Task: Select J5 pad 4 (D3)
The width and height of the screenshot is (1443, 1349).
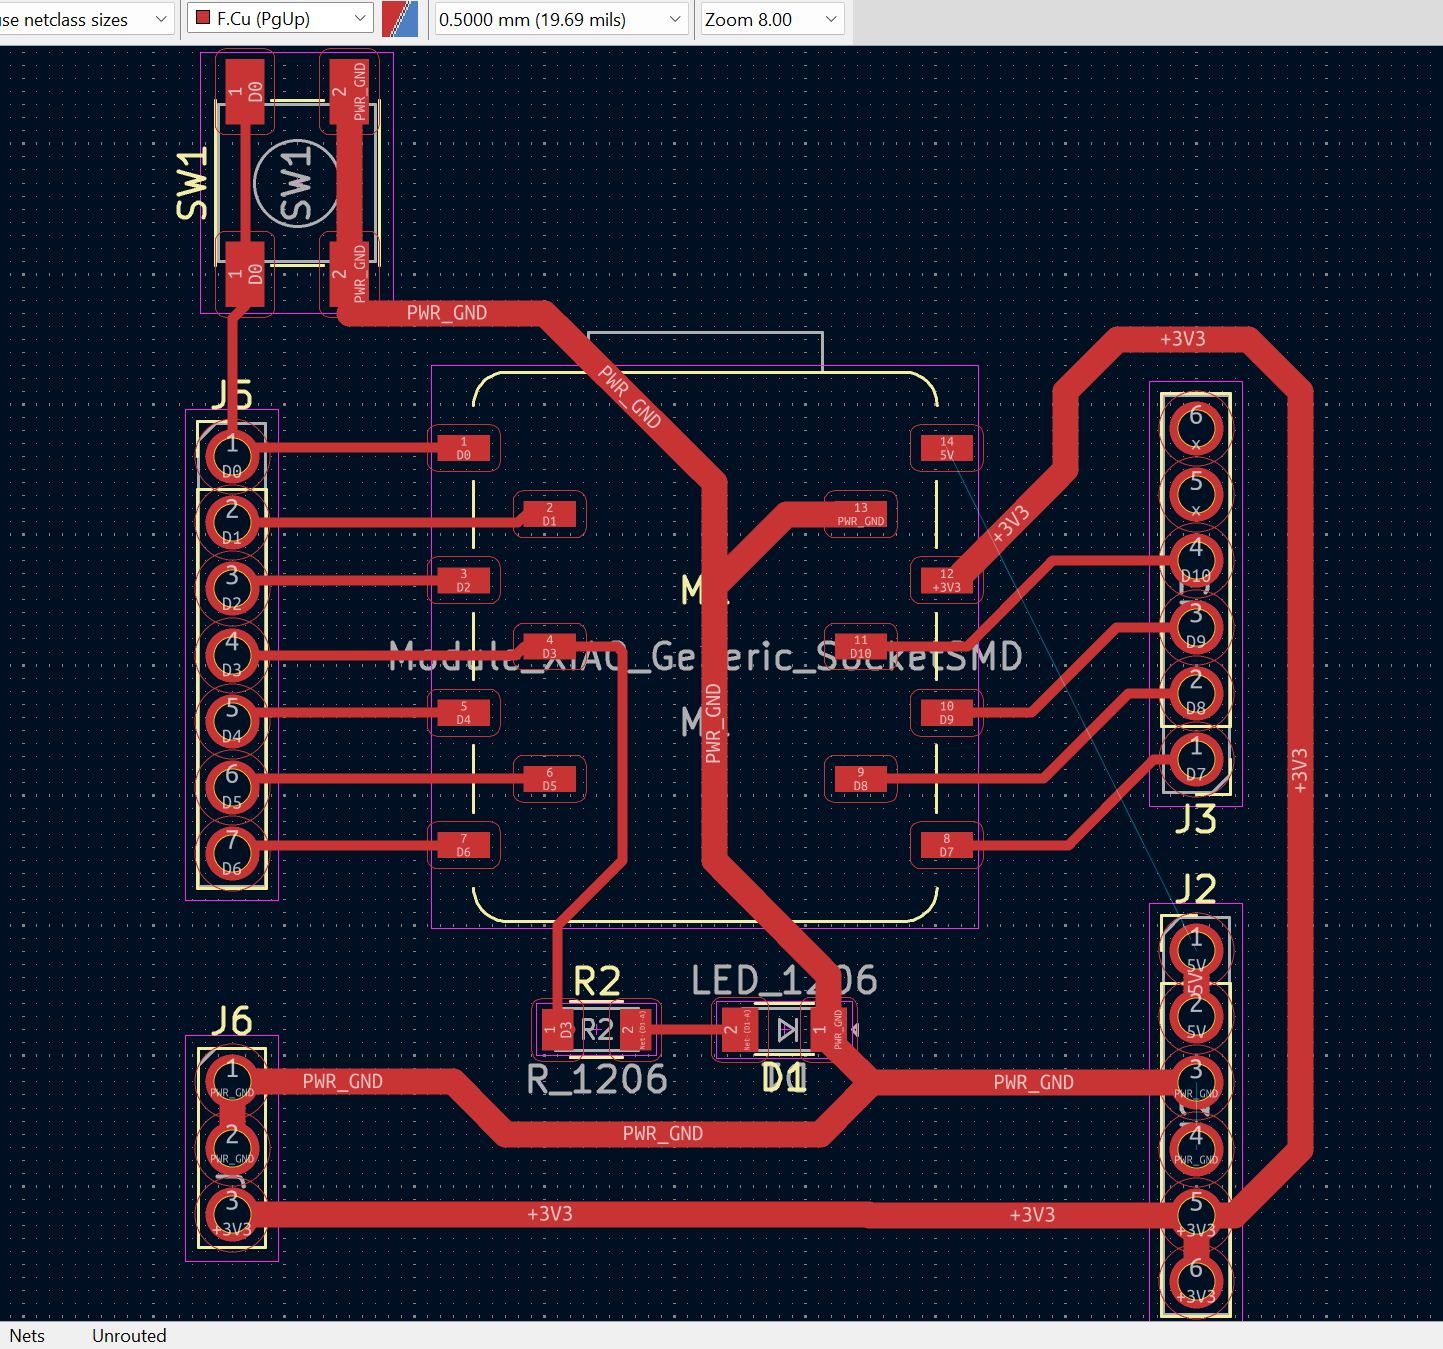Action: 232,654
